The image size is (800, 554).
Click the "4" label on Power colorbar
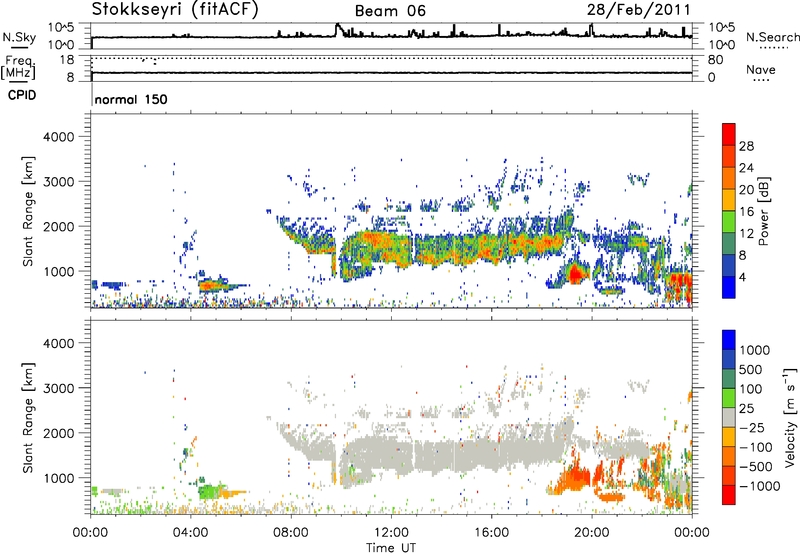743,277
